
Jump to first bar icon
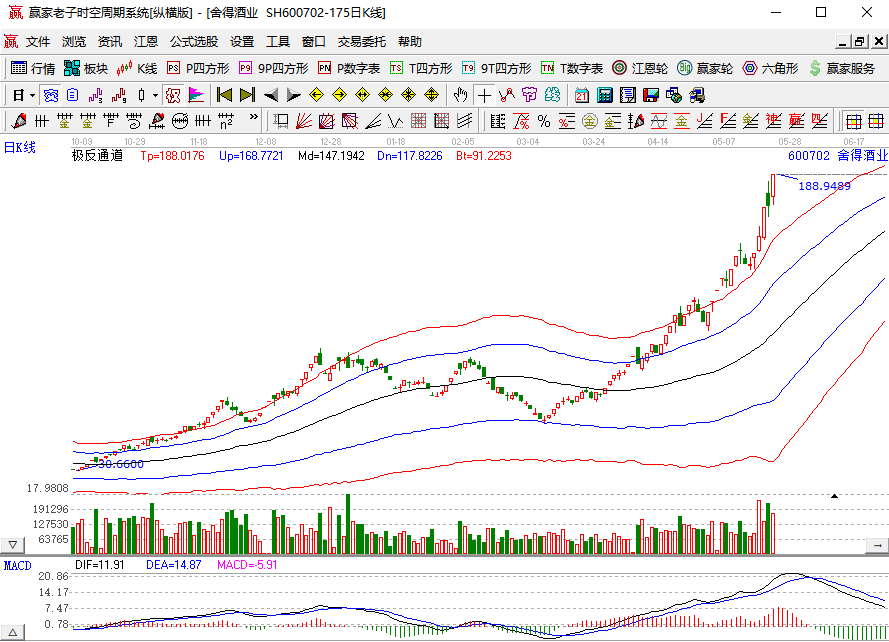tap(225, 95)
